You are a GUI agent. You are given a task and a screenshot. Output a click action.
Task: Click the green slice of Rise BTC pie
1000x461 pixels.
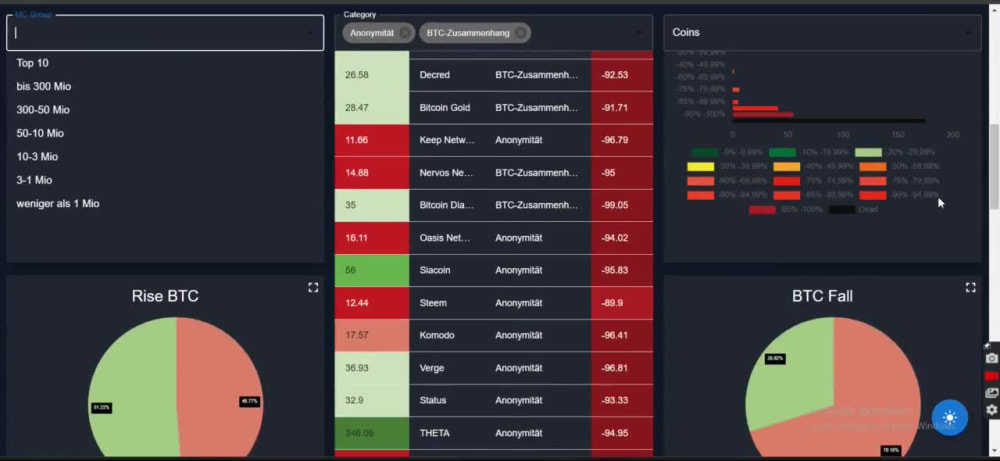(131, 389)
